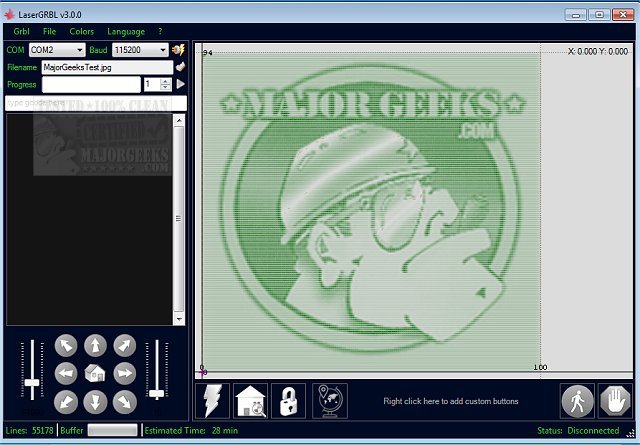640x445 pixels.
Task: Close the LaserGRBL window
Action: pyautogui.click(x=623, y=15)
